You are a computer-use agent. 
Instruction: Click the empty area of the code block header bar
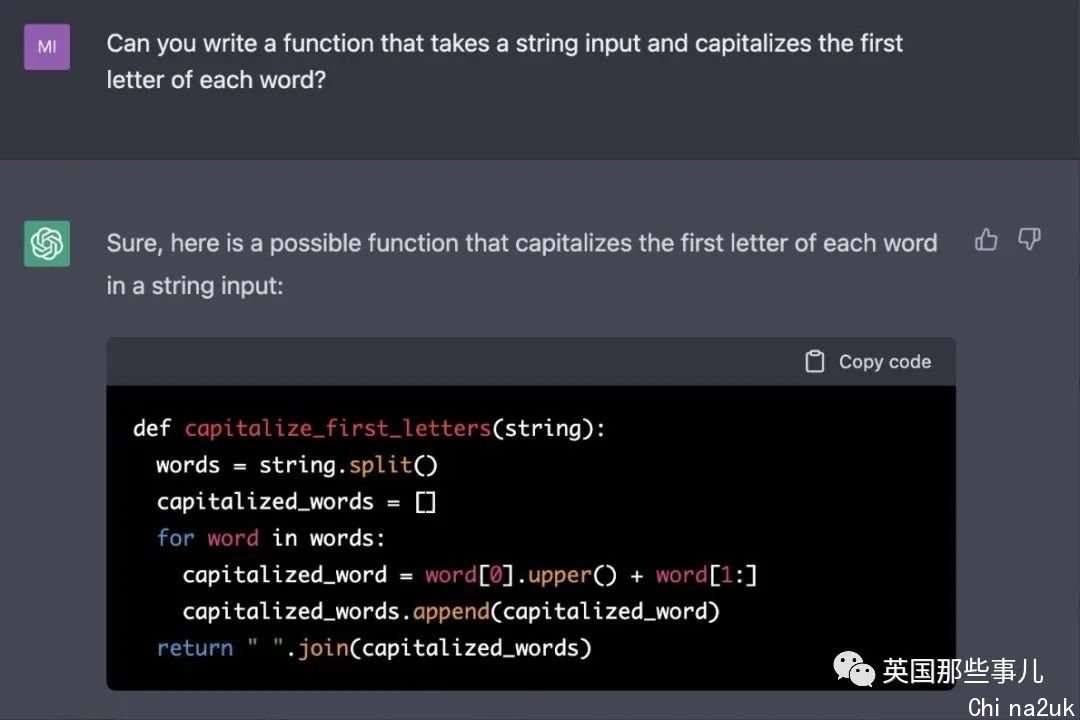tap(455, 362)
